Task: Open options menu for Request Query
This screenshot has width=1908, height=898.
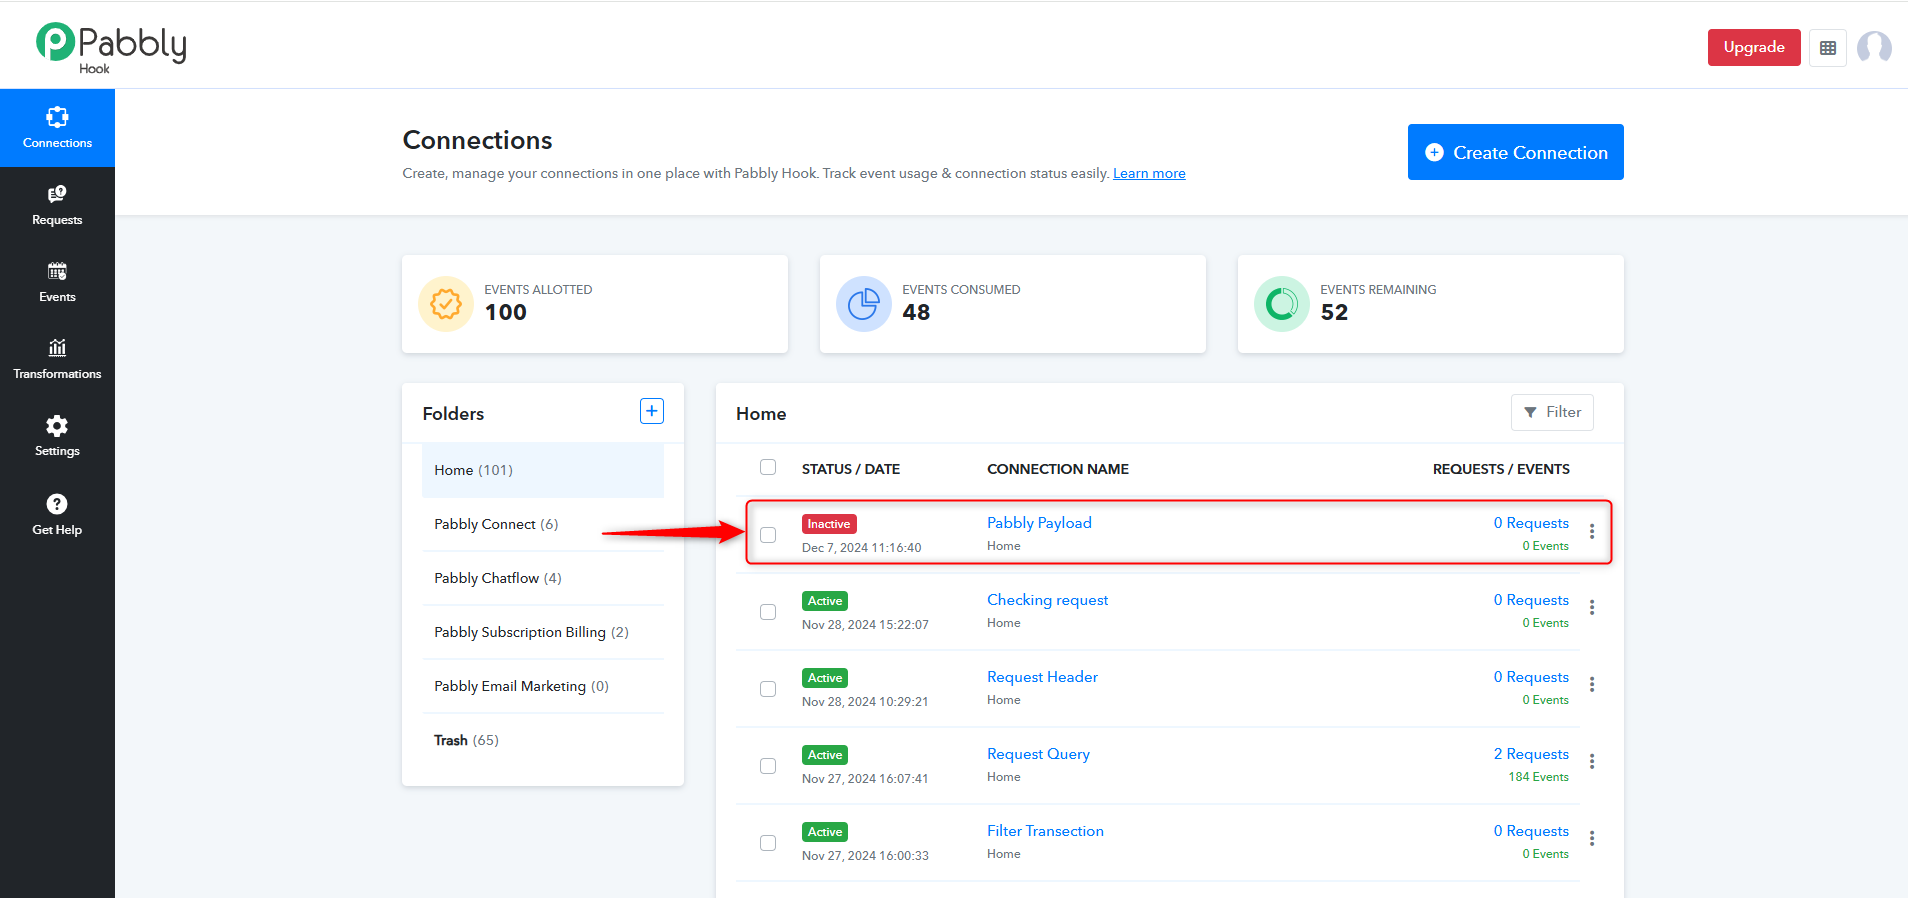Action: [1592, 762]
